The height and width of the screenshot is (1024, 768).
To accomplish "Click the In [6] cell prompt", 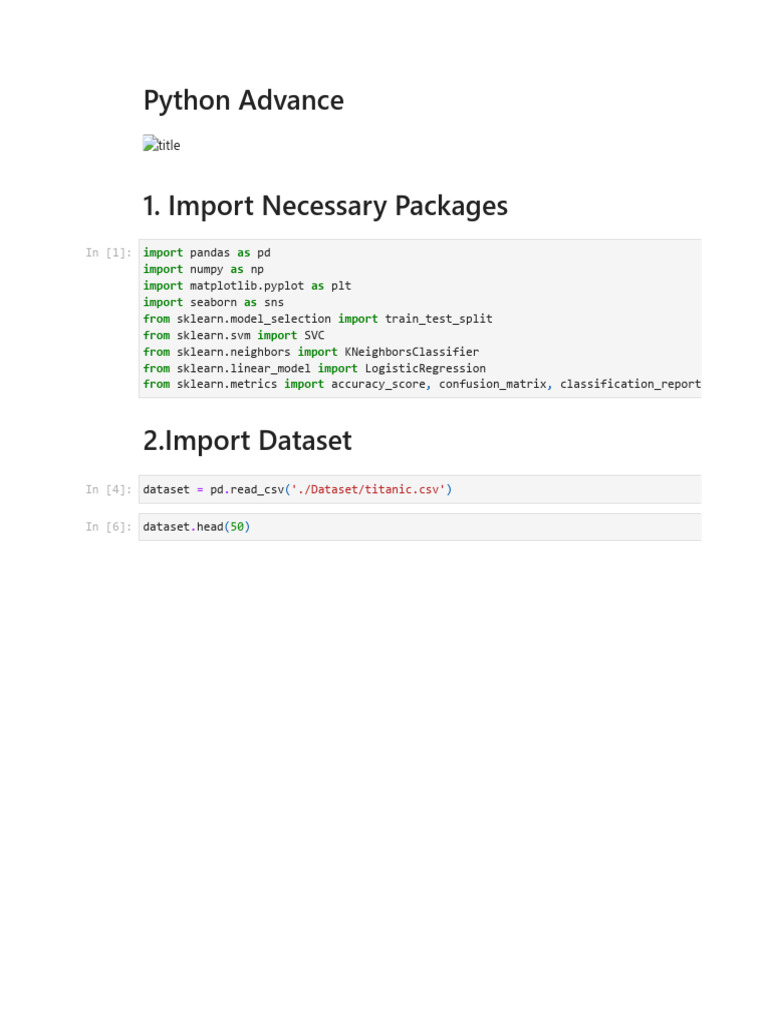I will [x=108, y=527].
